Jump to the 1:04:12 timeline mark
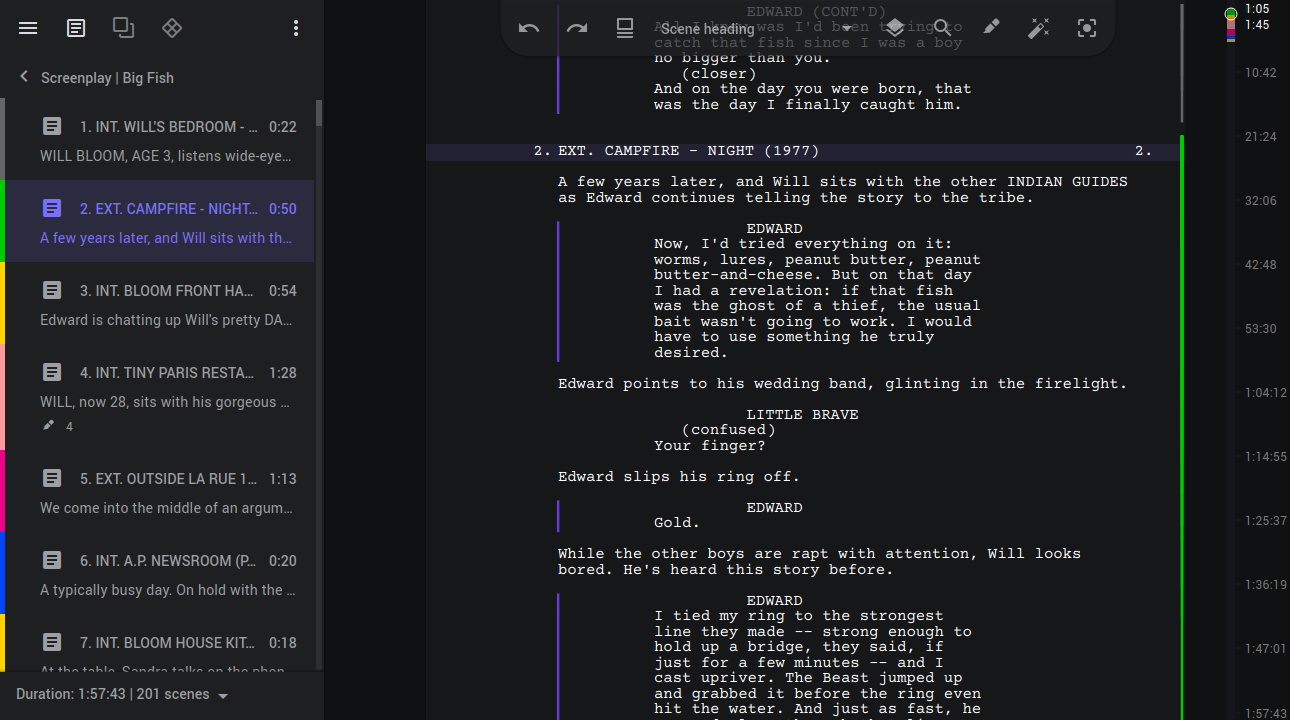1290x720 pixels. tap(1265, 393)
